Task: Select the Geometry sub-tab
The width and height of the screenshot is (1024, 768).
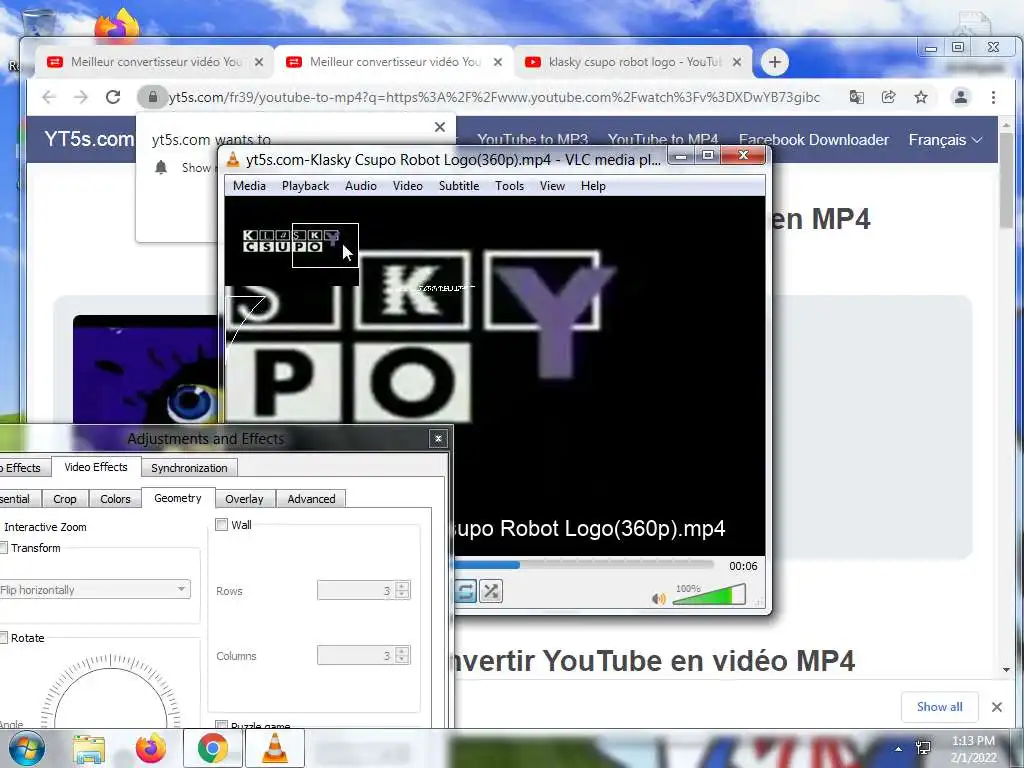Action: 178,498
